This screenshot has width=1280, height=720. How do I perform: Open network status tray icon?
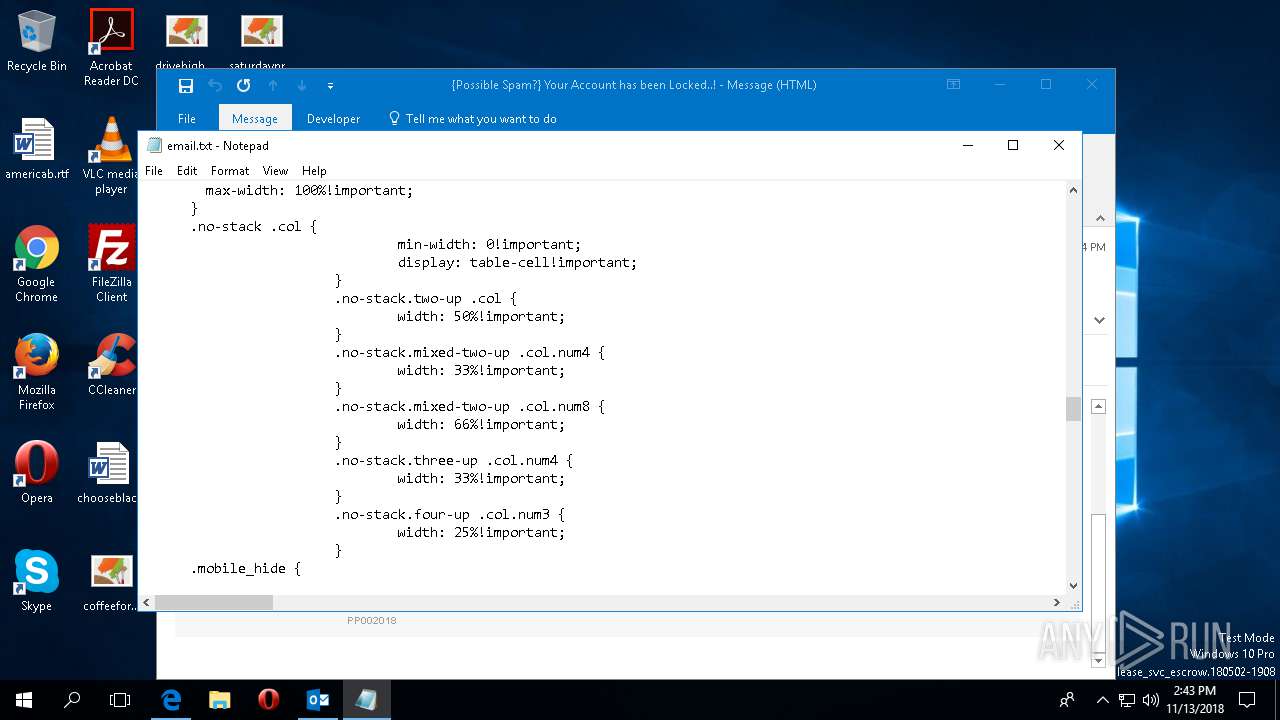tap(1128, 700)
